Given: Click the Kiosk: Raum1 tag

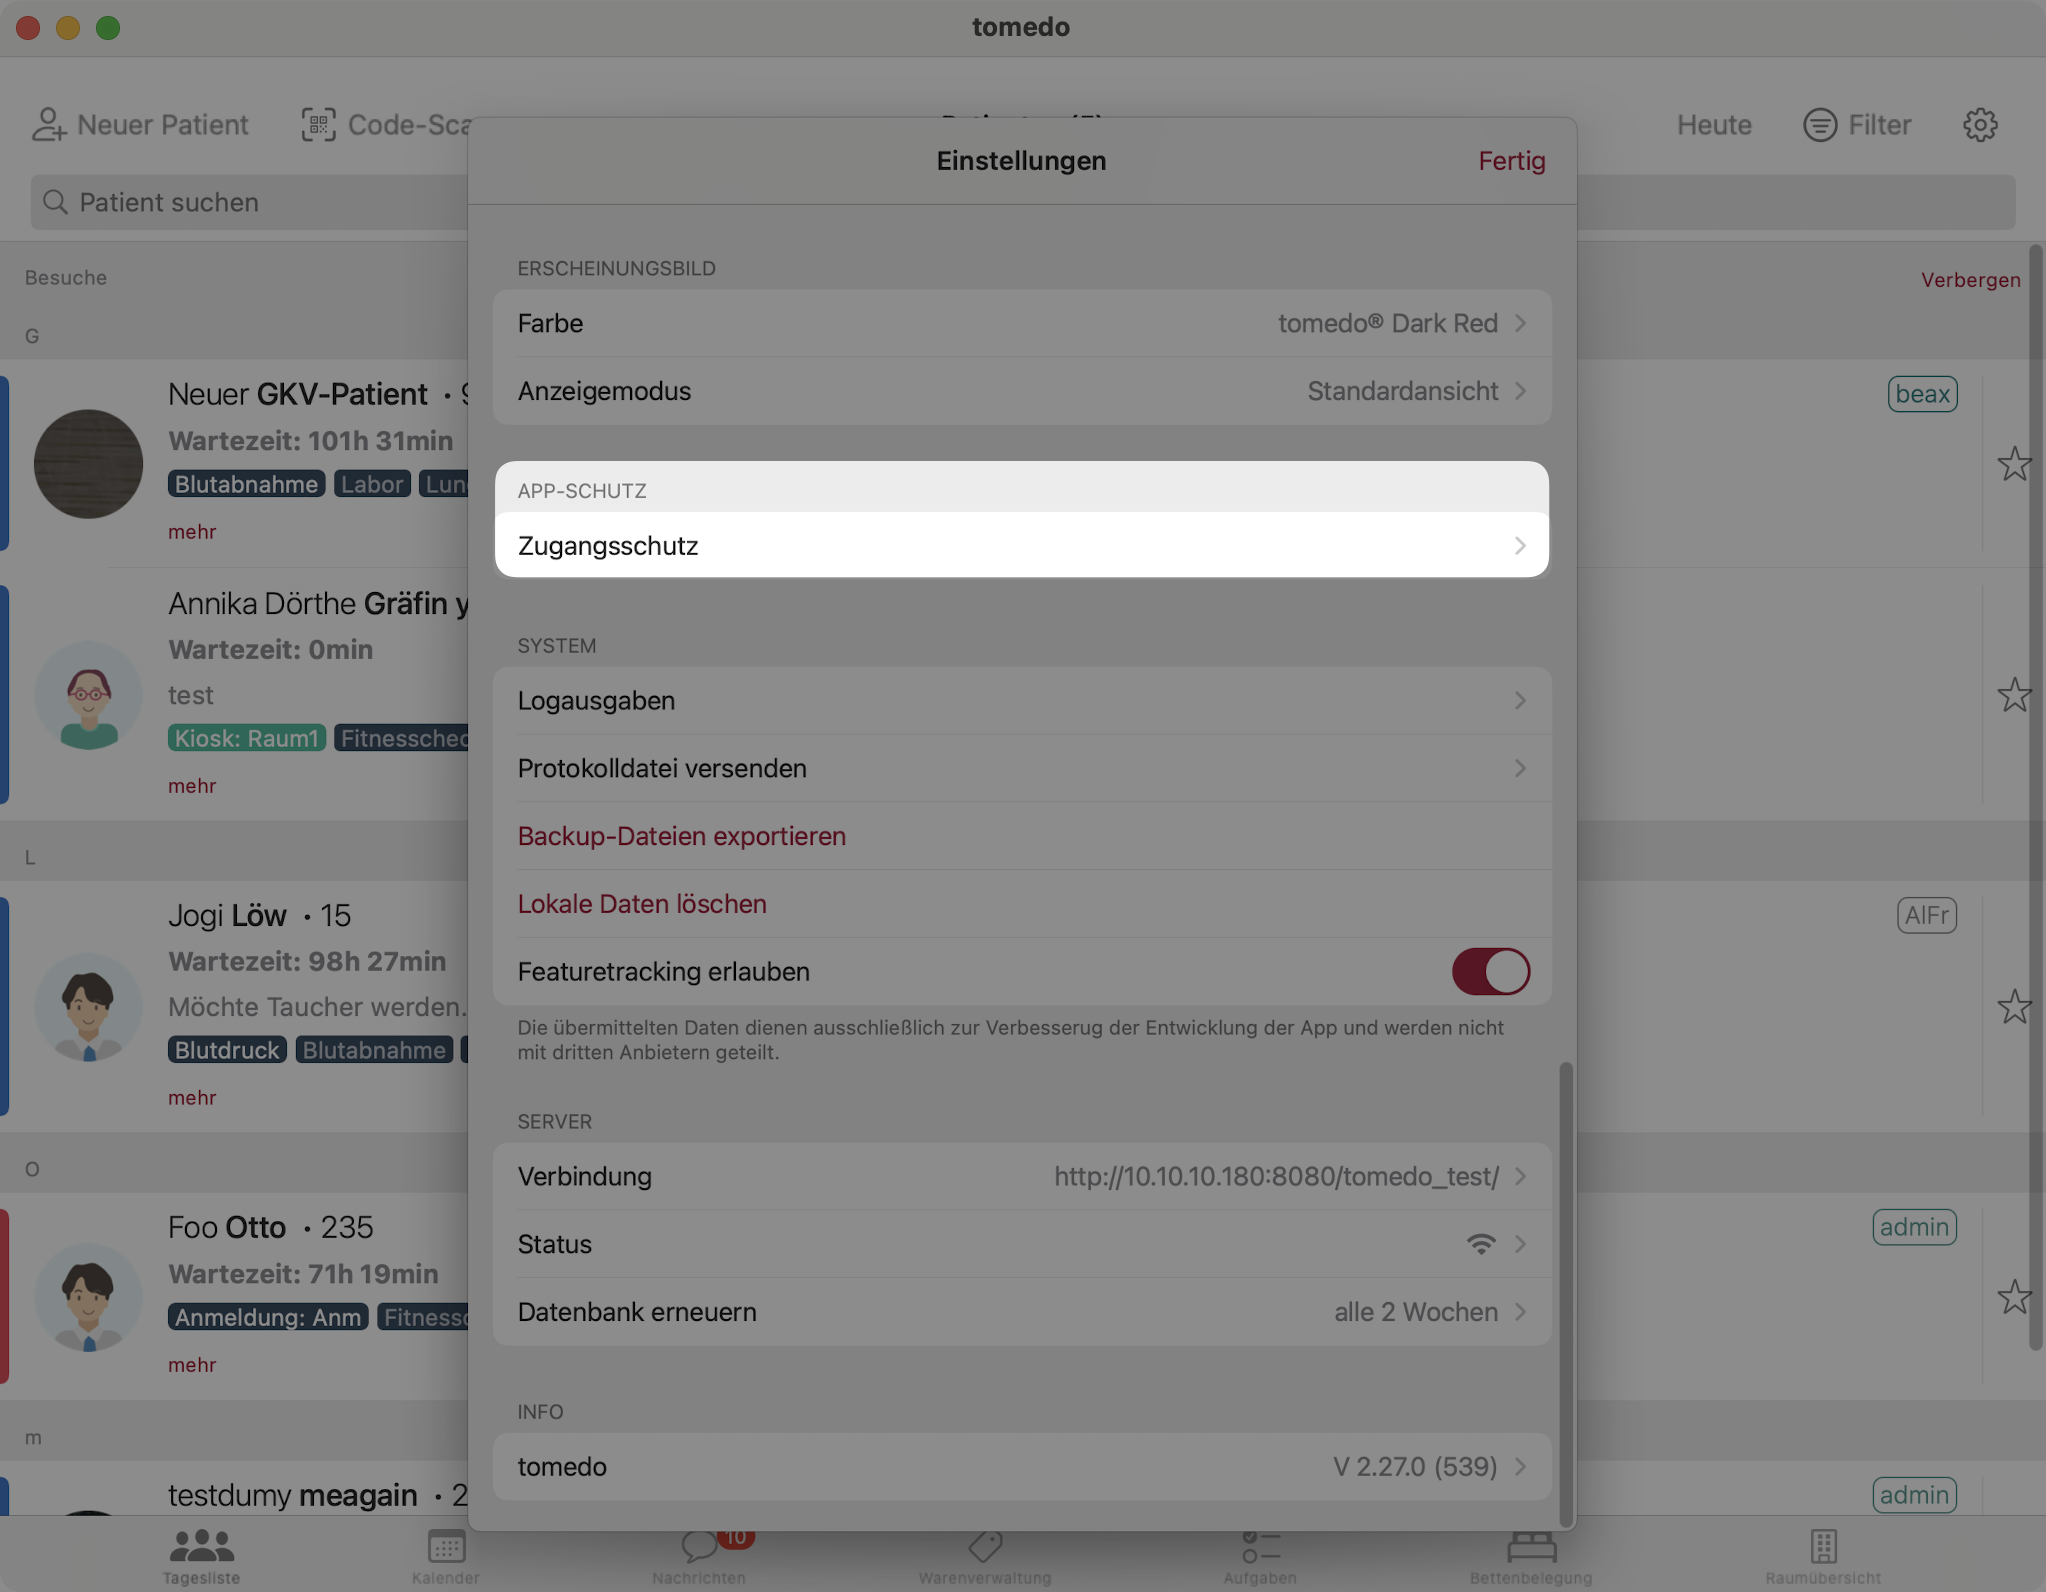Looking at the screenshot, I should tap(247, 738).
